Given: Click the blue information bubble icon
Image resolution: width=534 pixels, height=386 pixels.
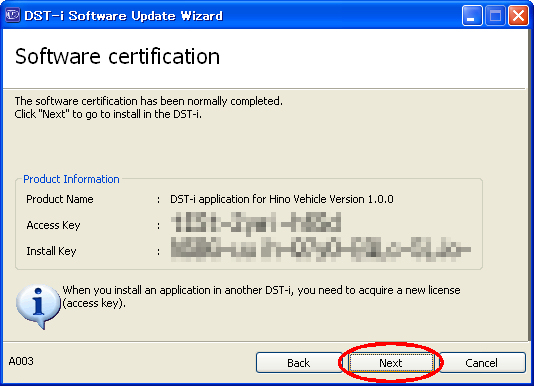Looking at the screenshot, I should pyautogui.click(x=38, y=306).
